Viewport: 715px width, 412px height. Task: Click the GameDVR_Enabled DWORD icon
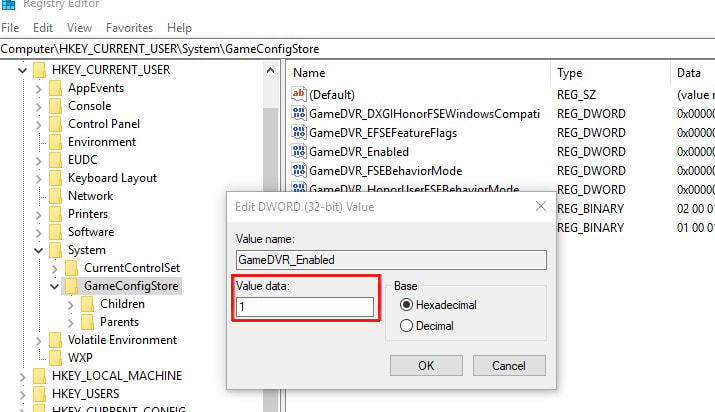tap(299, 151)
